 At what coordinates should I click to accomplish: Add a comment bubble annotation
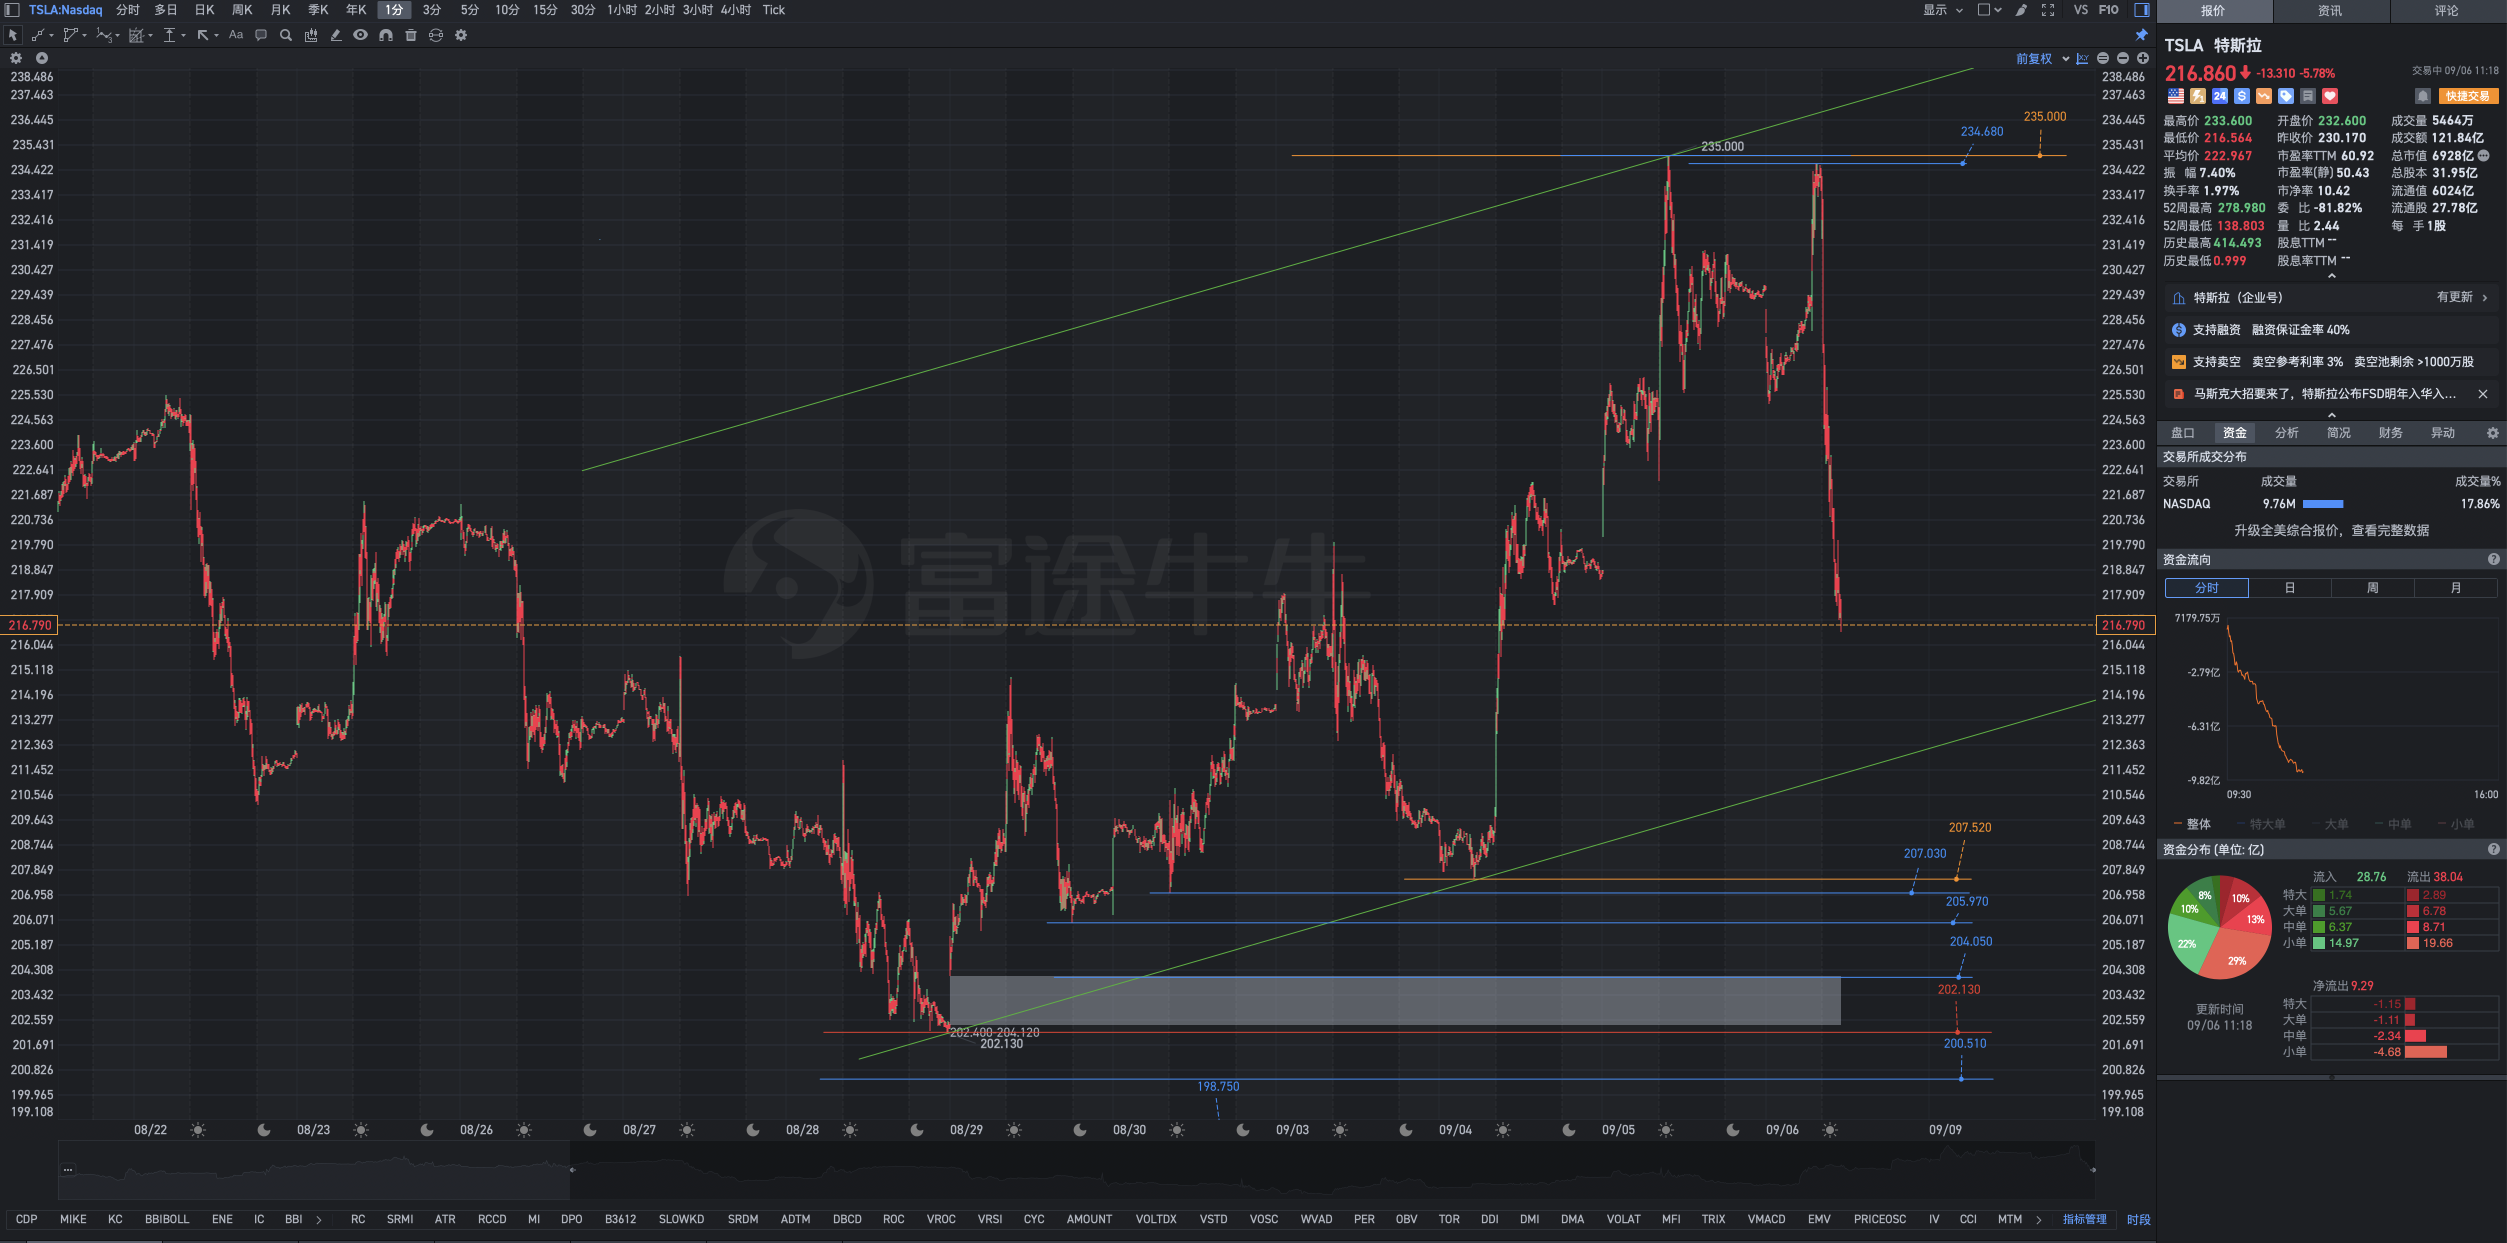click(x=261, y=35)
